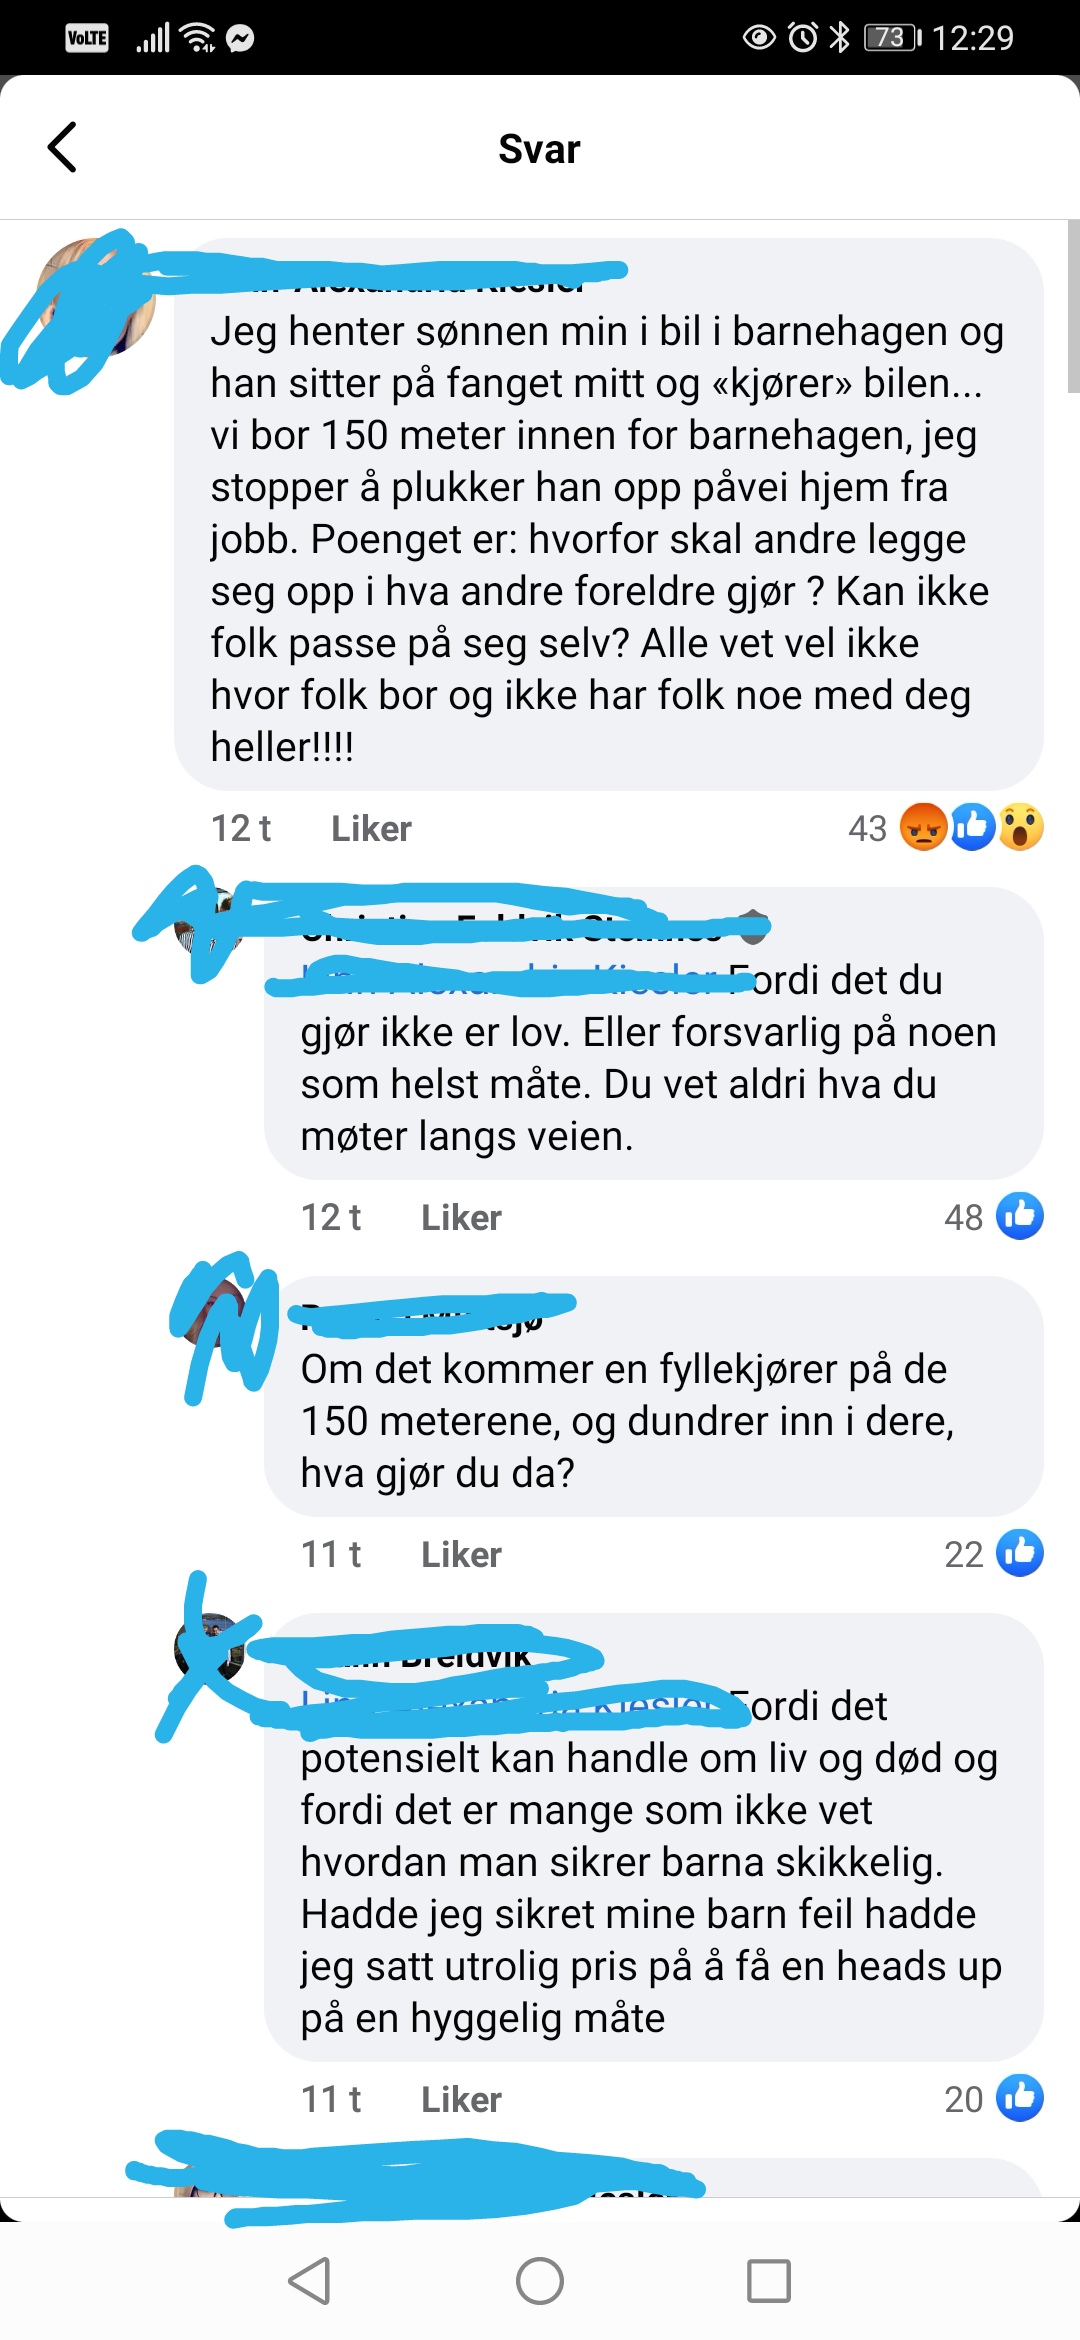Like the reply ending 'på en hyggelig måte'
The width and height of the screenshot is (1080, 2340).
point(461,2100)
